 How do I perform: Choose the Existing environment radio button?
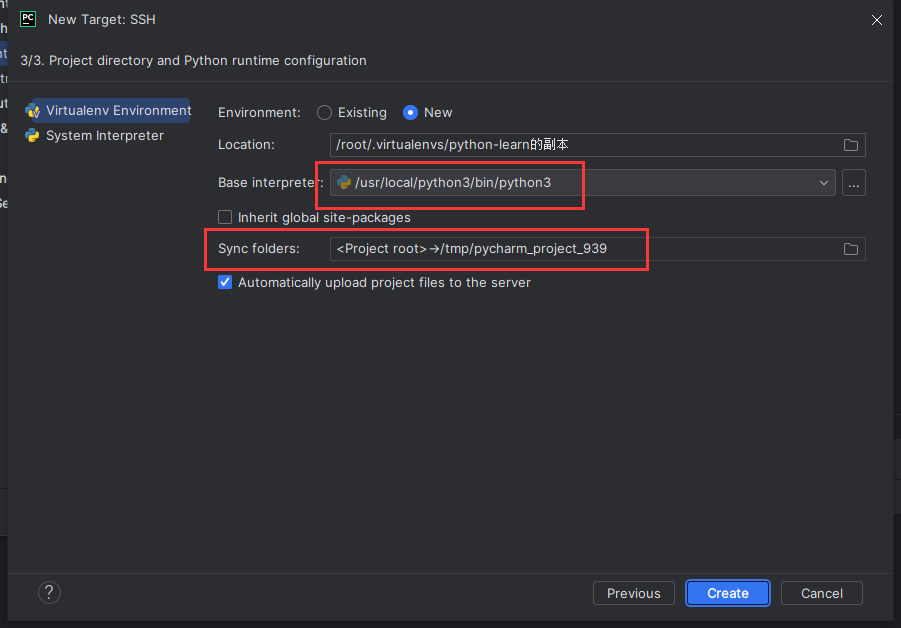coord(325,113)
